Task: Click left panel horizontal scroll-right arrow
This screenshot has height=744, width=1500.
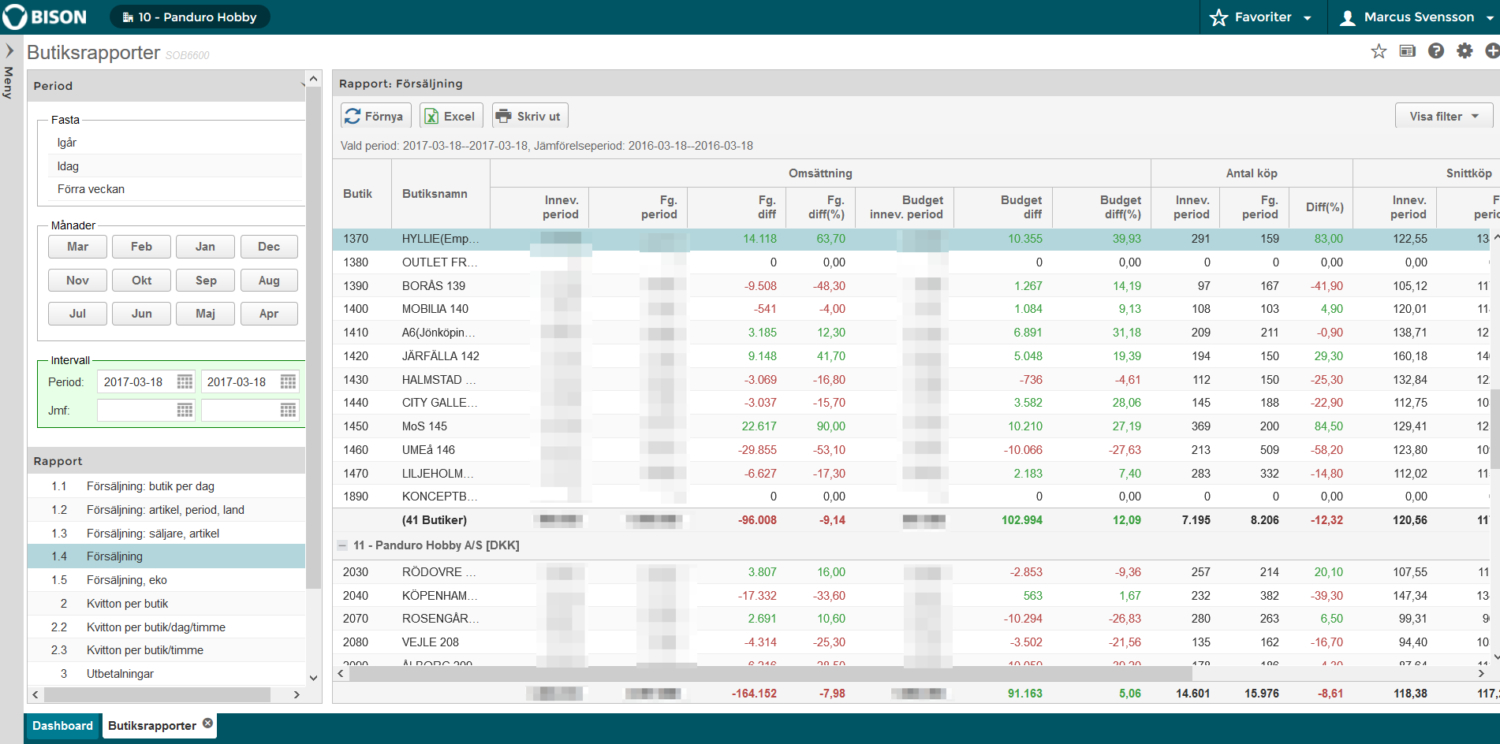Action: click(296, 694)
